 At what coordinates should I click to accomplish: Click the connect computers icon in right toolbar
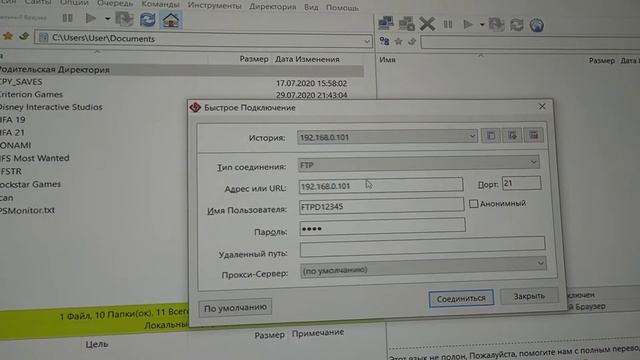tap(386, 23)
